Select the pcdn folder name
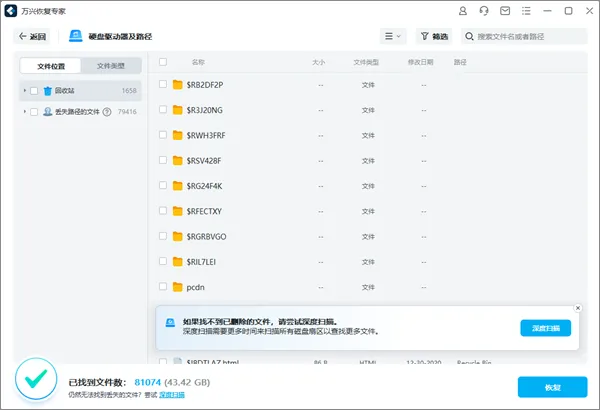Screen dimensions: 600x410 [196, 287]
